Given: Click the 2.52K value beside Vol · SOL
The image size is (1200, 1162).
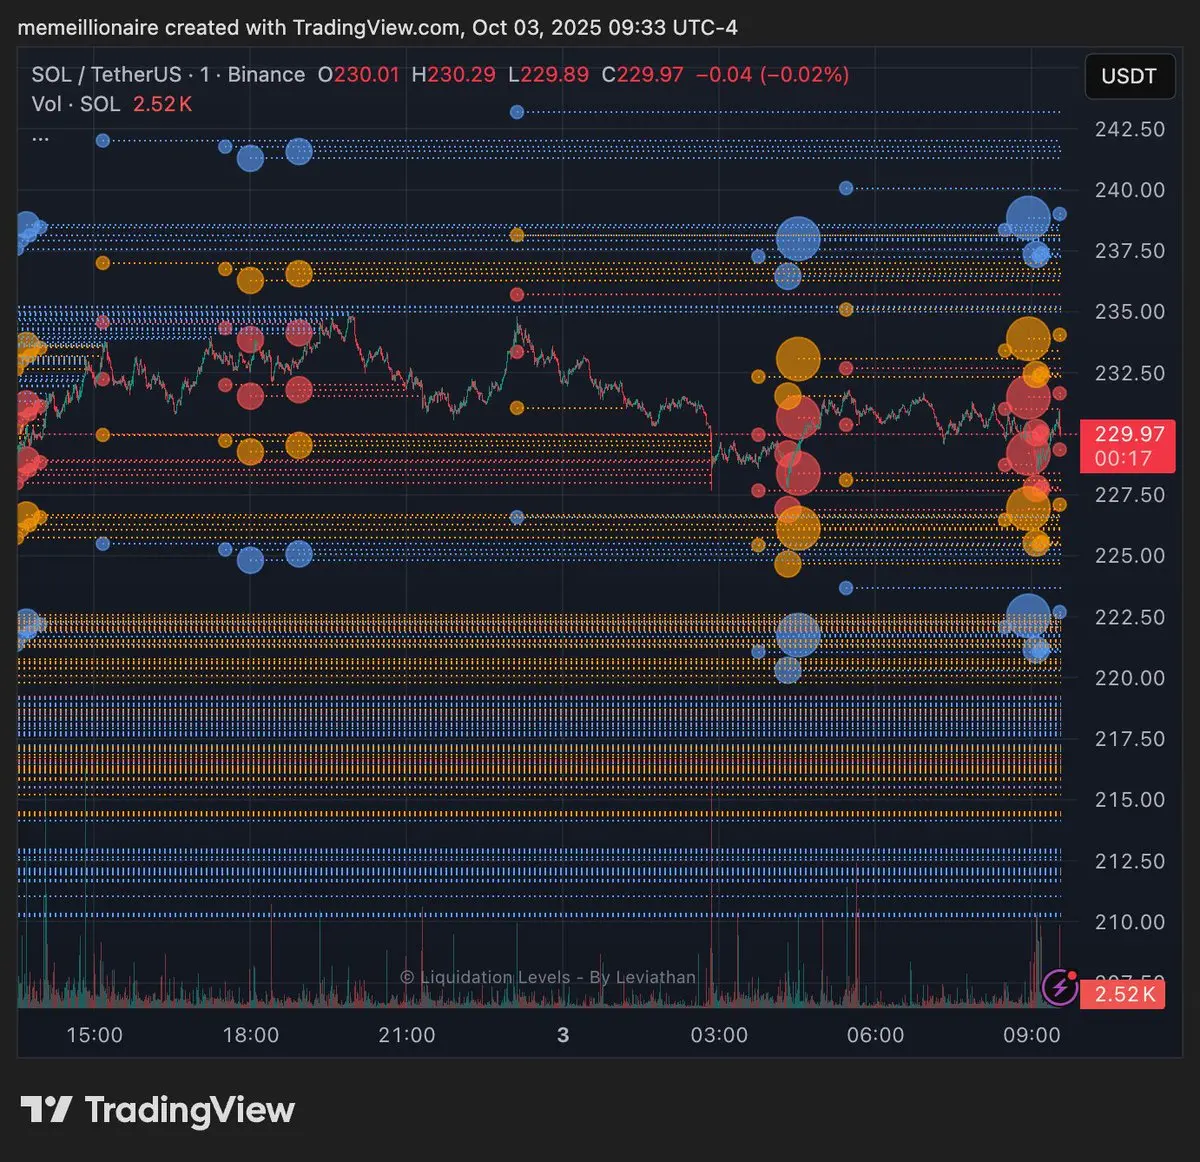Looking at the screenshot, I should (x=162, y=104).
